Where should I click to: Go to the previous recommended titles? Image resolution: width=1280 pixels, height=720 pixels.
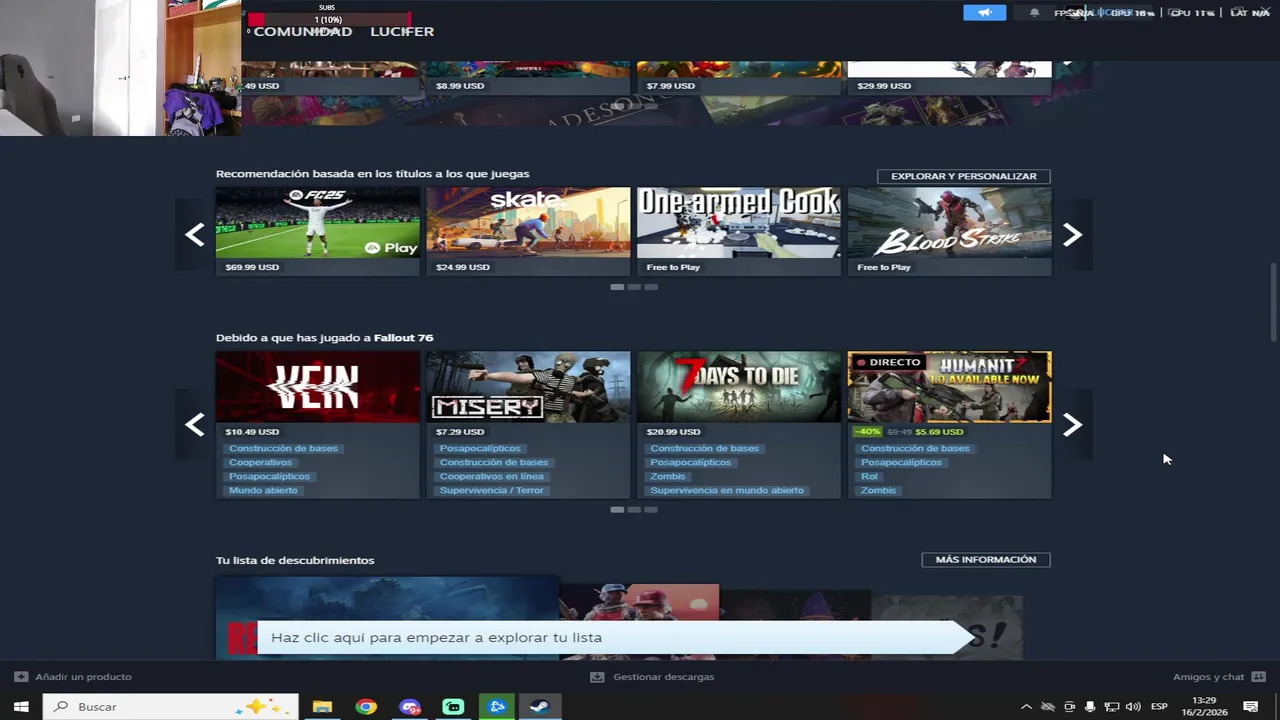tap(195, 235)
